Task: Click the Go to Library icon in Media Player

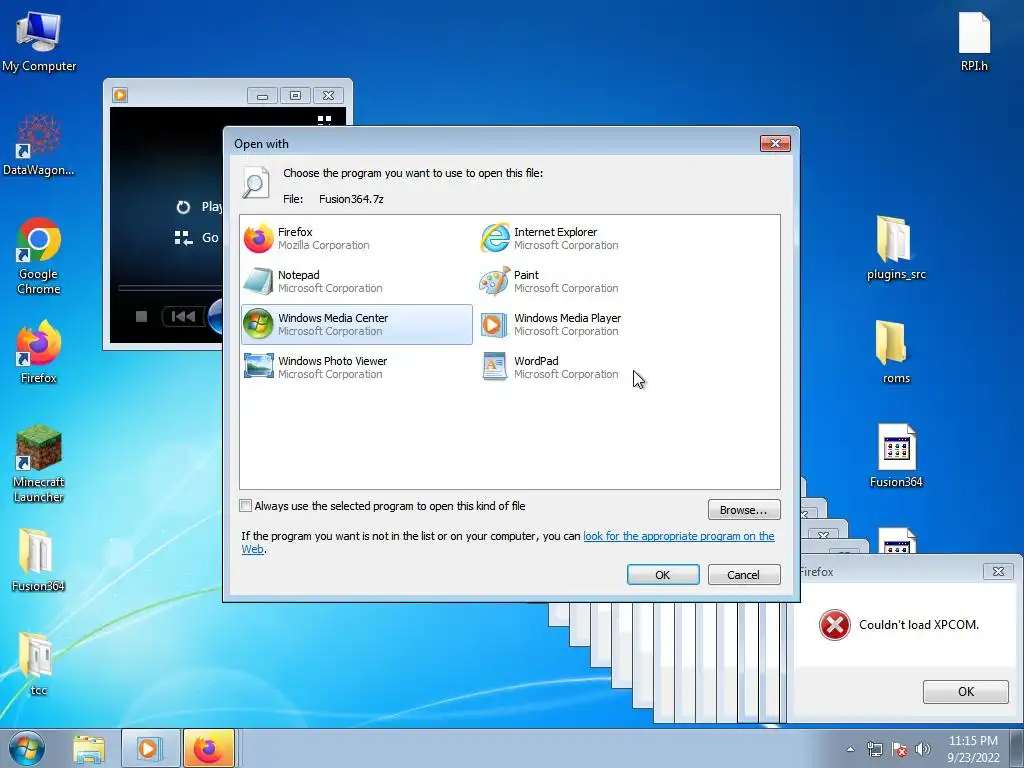Action: (x=183, y=238)
